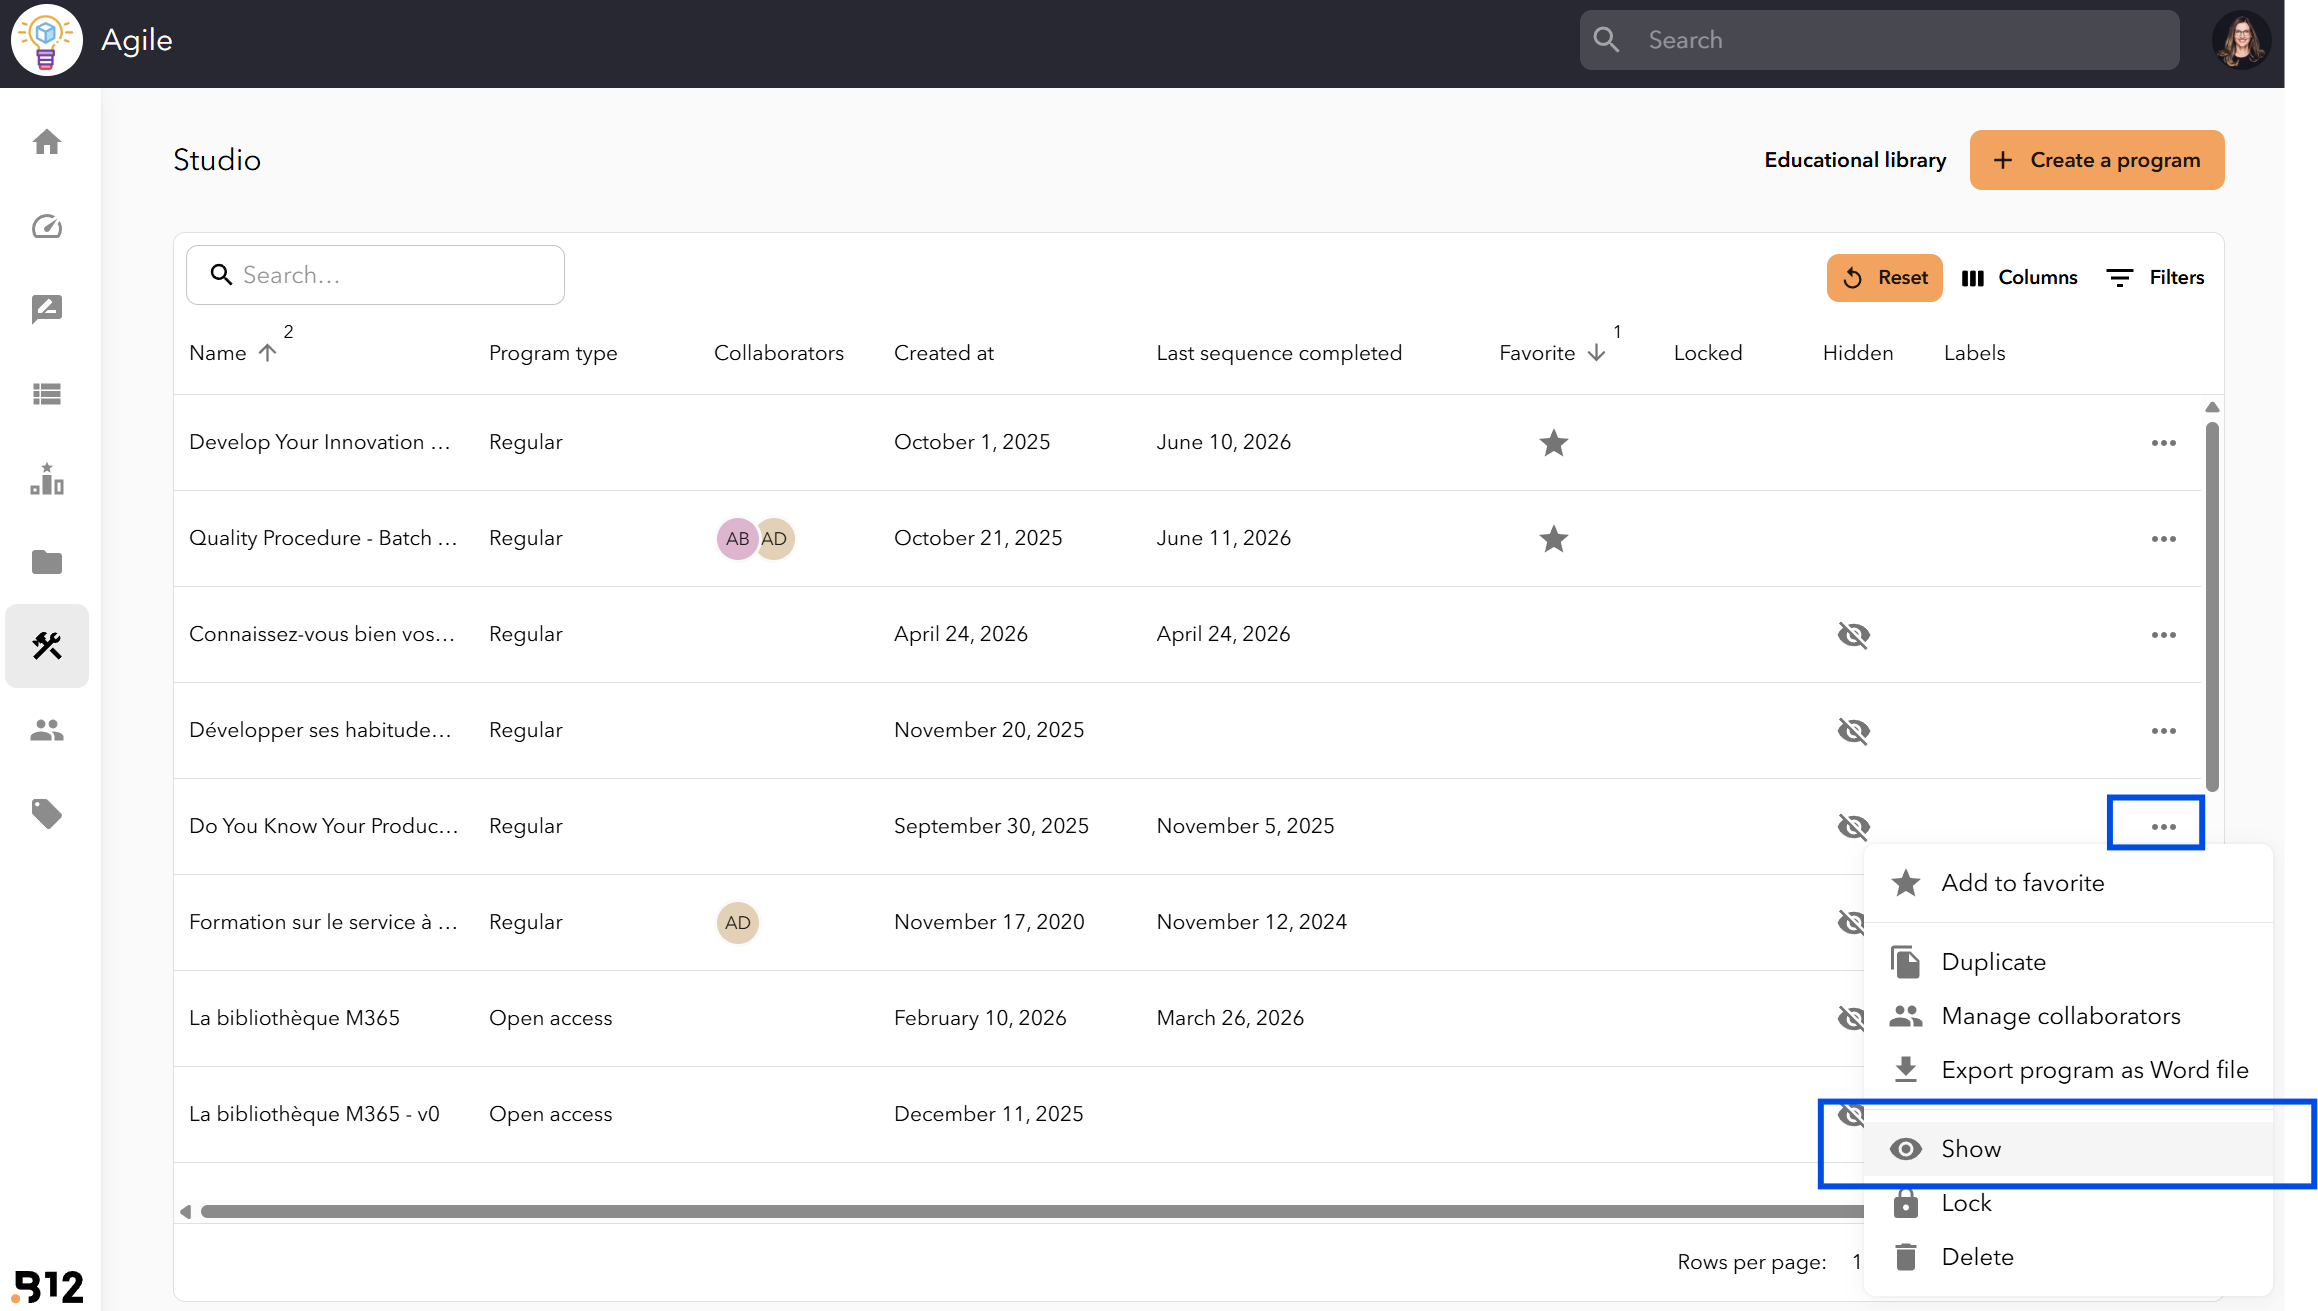Viewport: 2318px width, 1311px height.
Task: Focus the table Search field
Action: tap(375, 275)
